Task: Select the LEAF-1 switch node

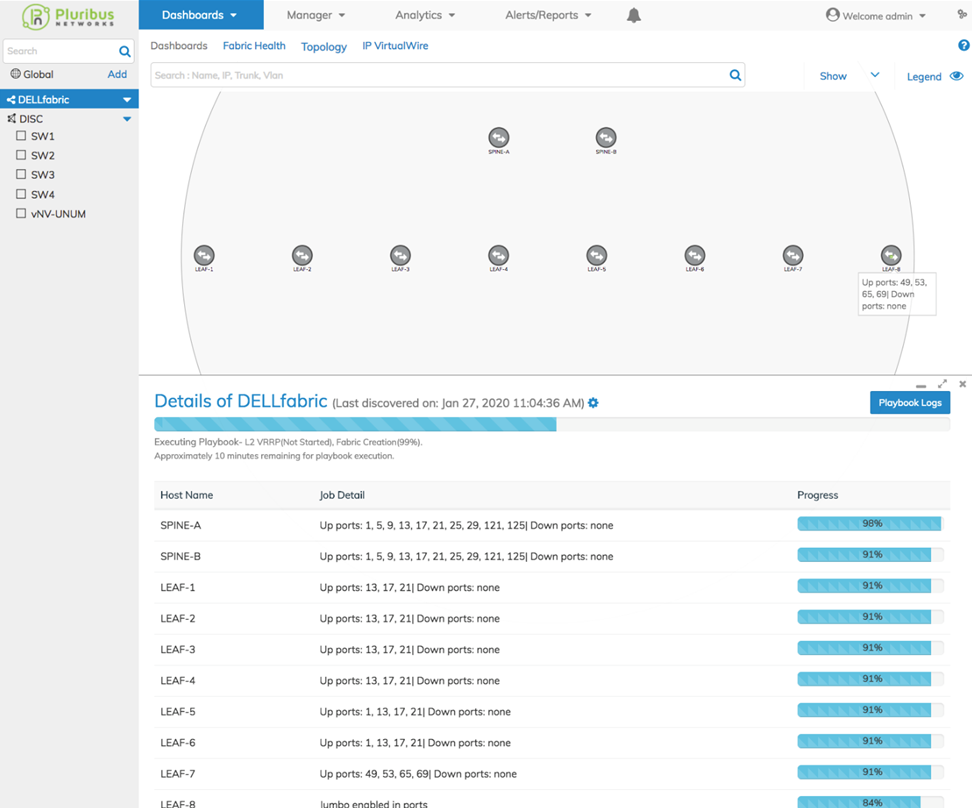Action: pos(204,255)
